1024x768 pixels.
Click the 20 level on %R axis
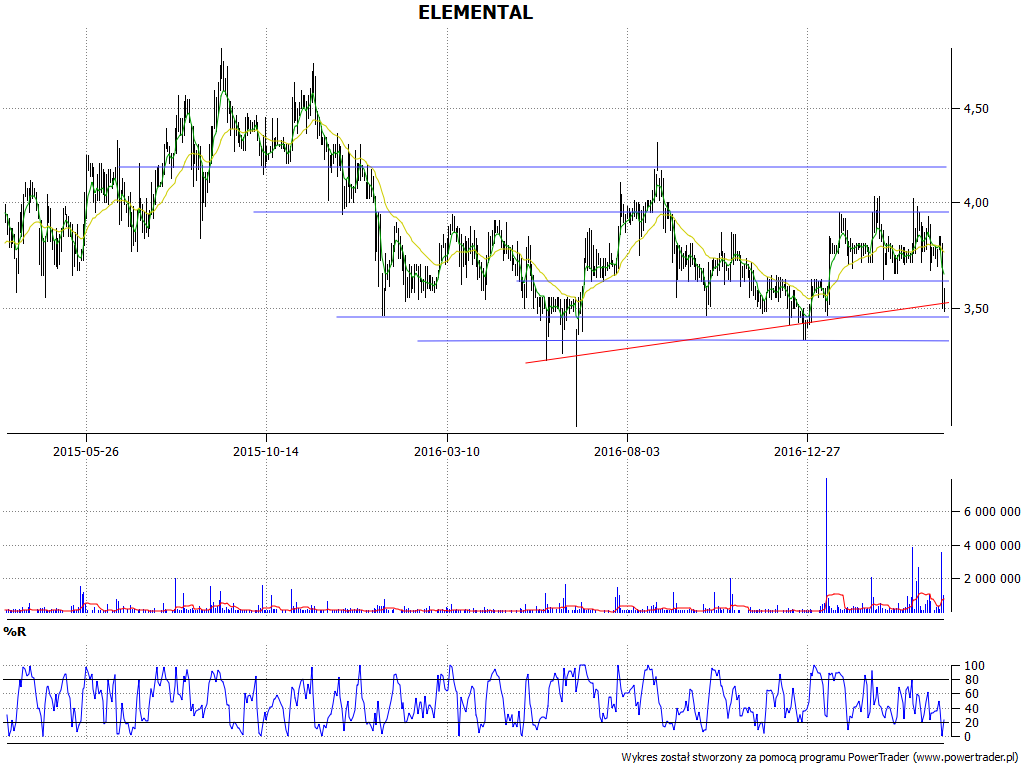point(971,722)
